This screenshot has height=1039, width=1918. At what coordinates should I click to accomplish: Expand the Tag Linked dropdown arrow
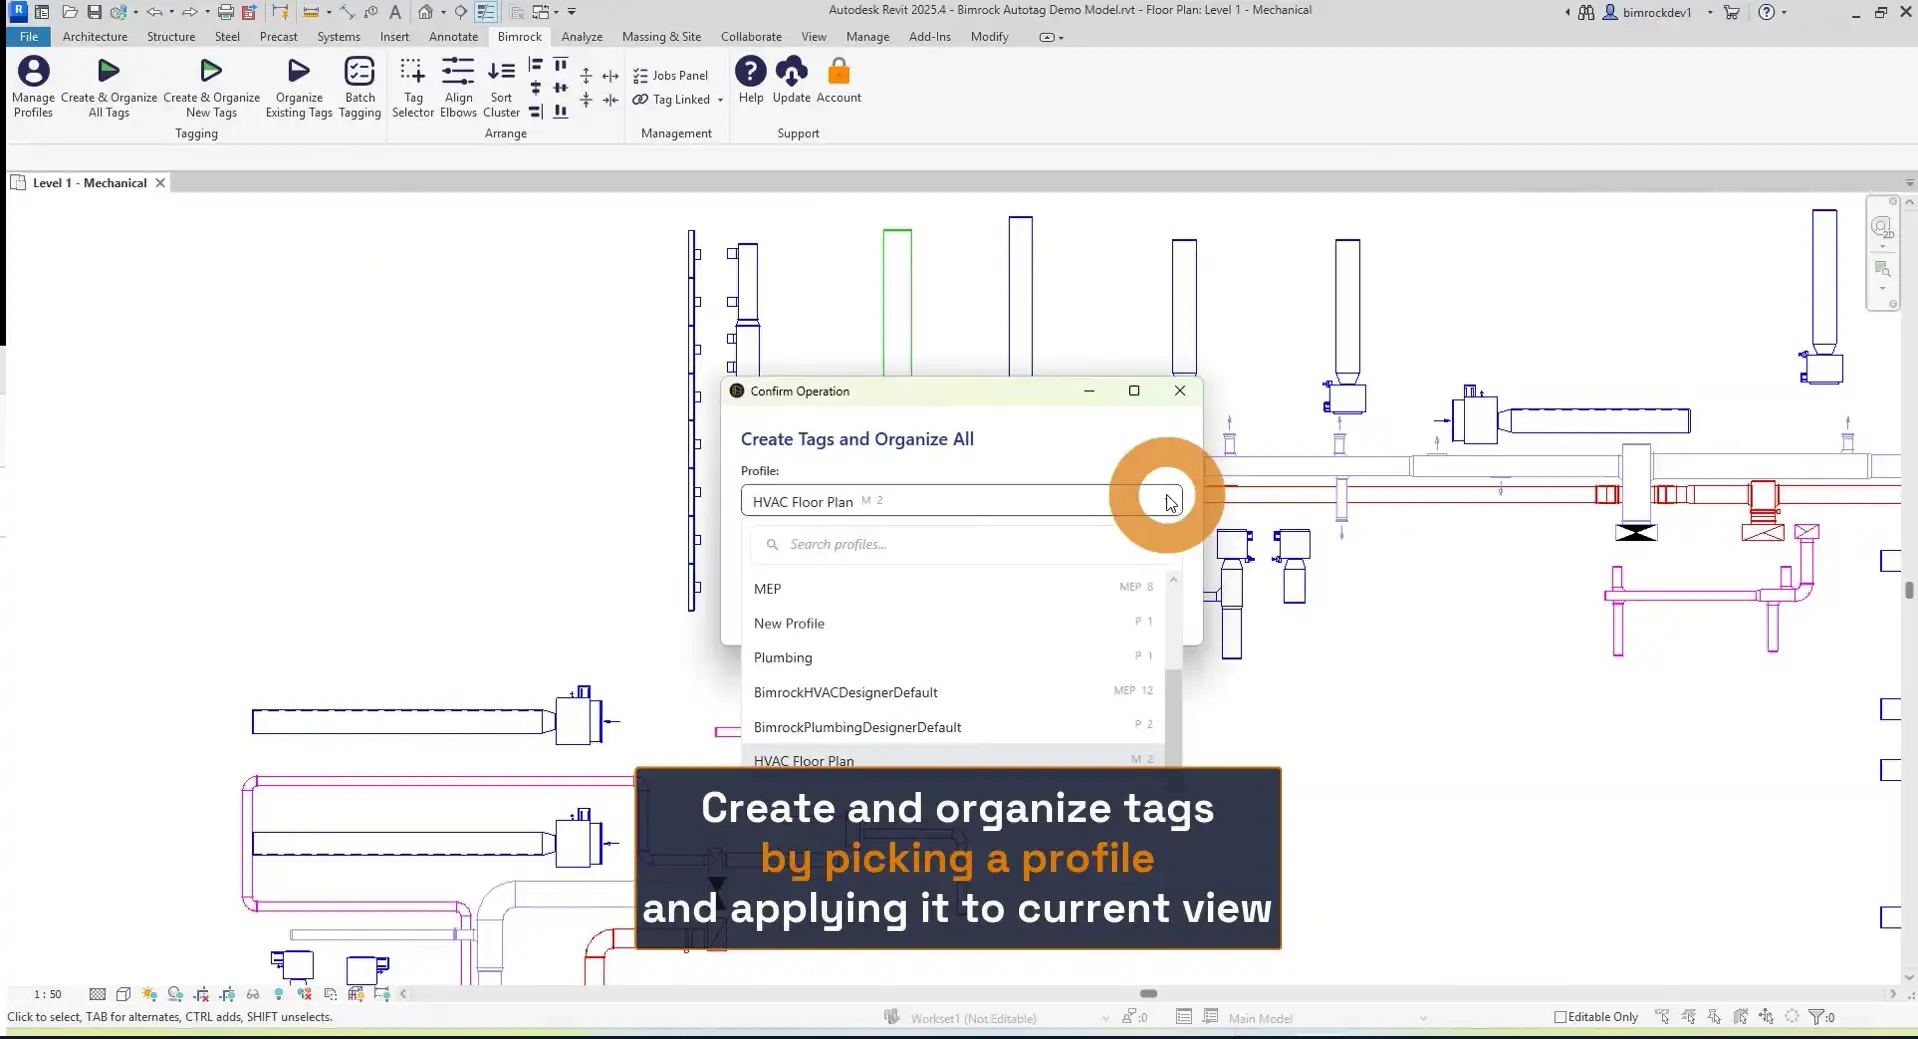click(x=720, y=100)
